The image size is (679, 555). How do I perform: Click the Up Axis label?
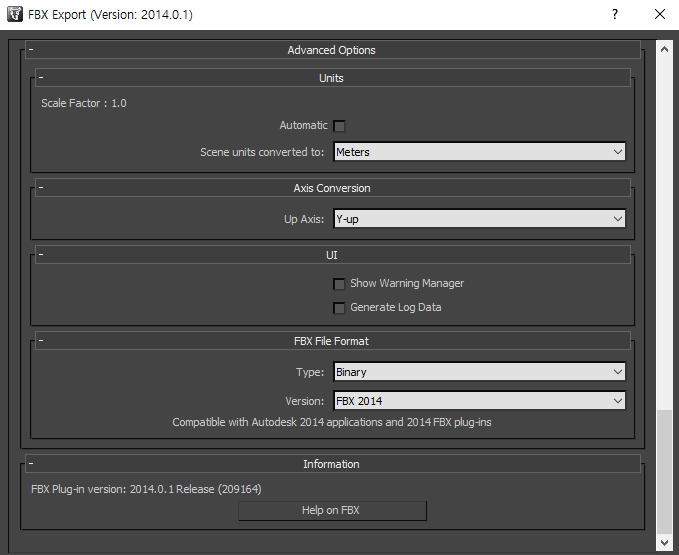[304, 219]
